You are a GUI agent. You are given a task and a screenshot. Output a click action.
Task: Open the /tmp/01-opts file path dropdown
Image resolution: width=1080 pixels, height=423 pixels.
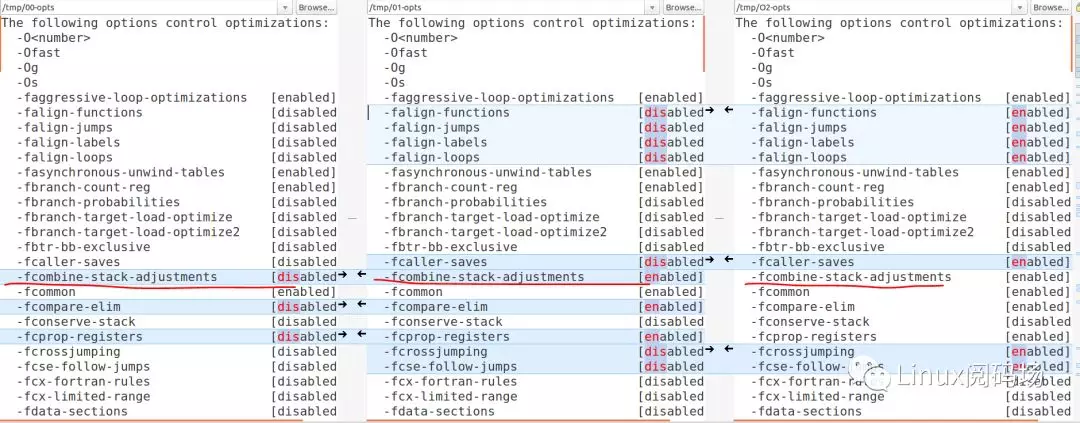652,7
